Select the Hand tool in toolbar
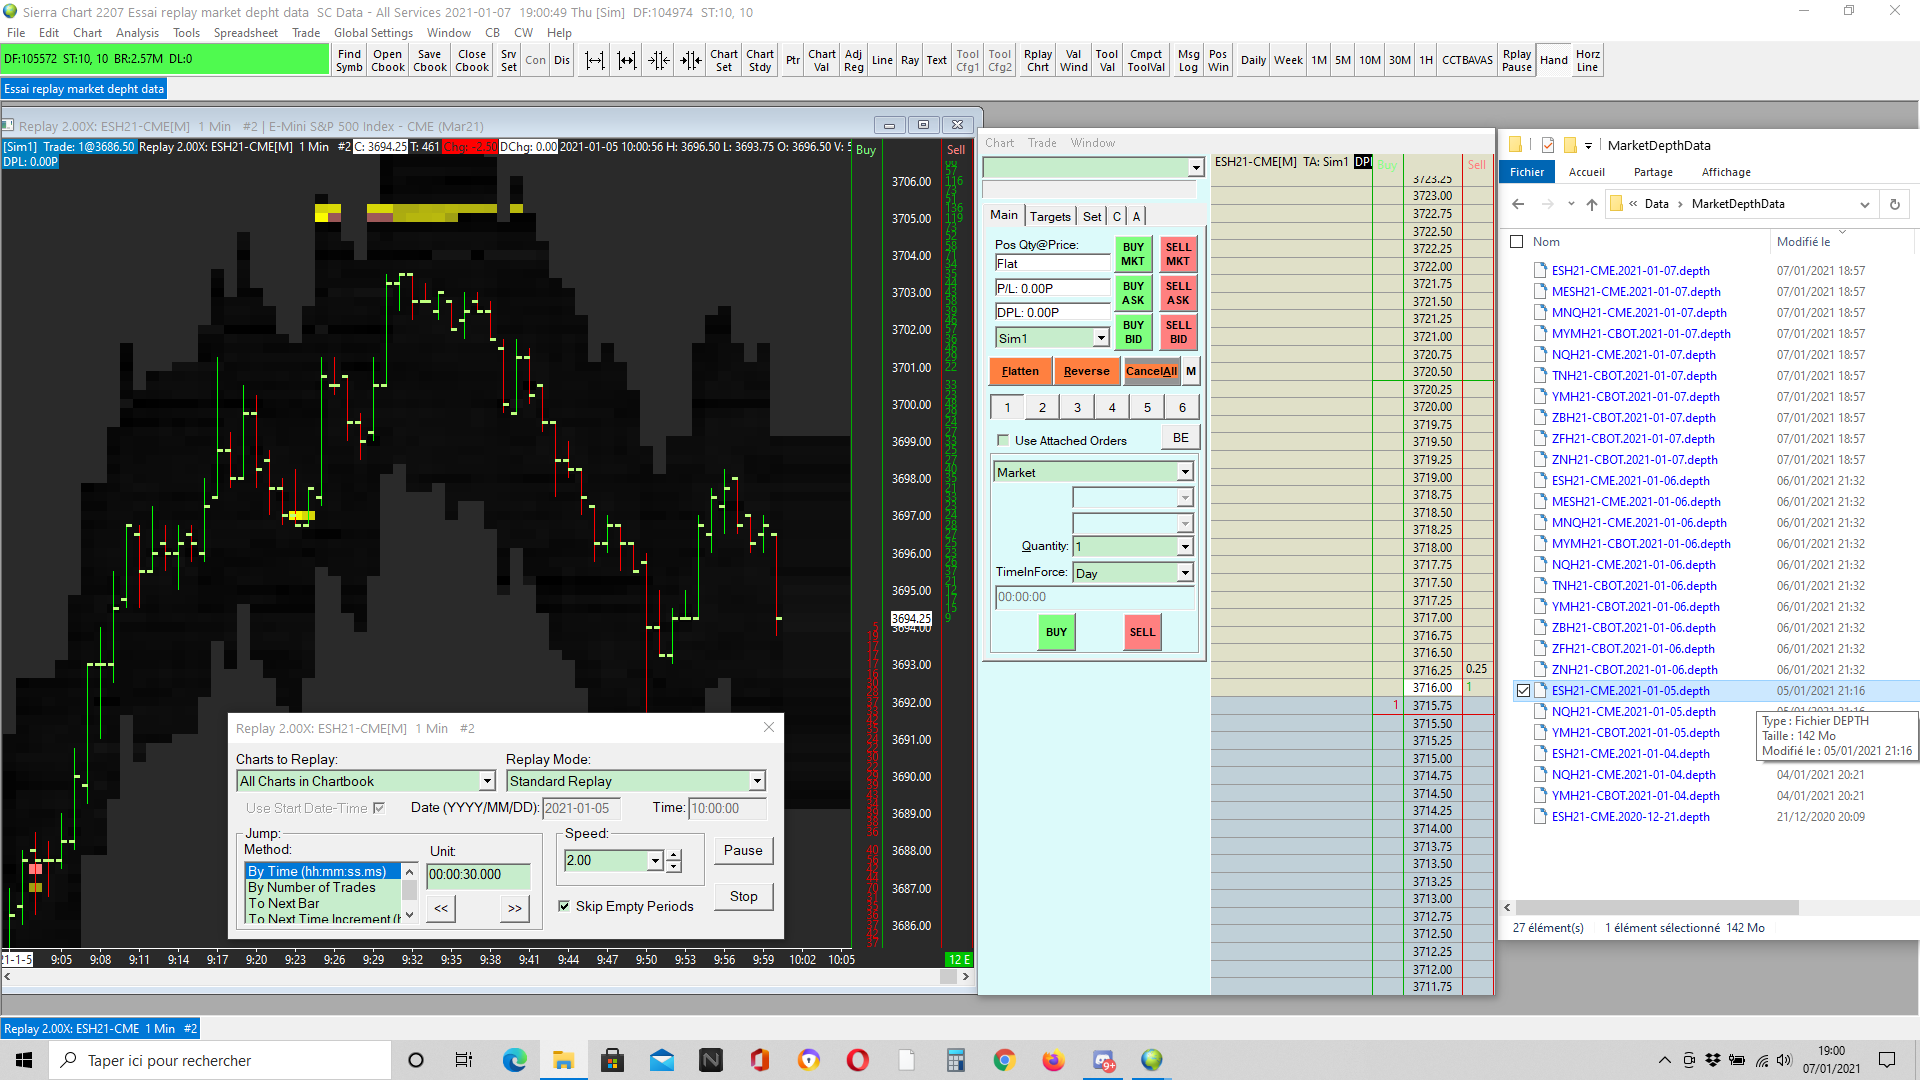The image size is (1920, 1080). pyautogui.click(x=1553, y=60)
